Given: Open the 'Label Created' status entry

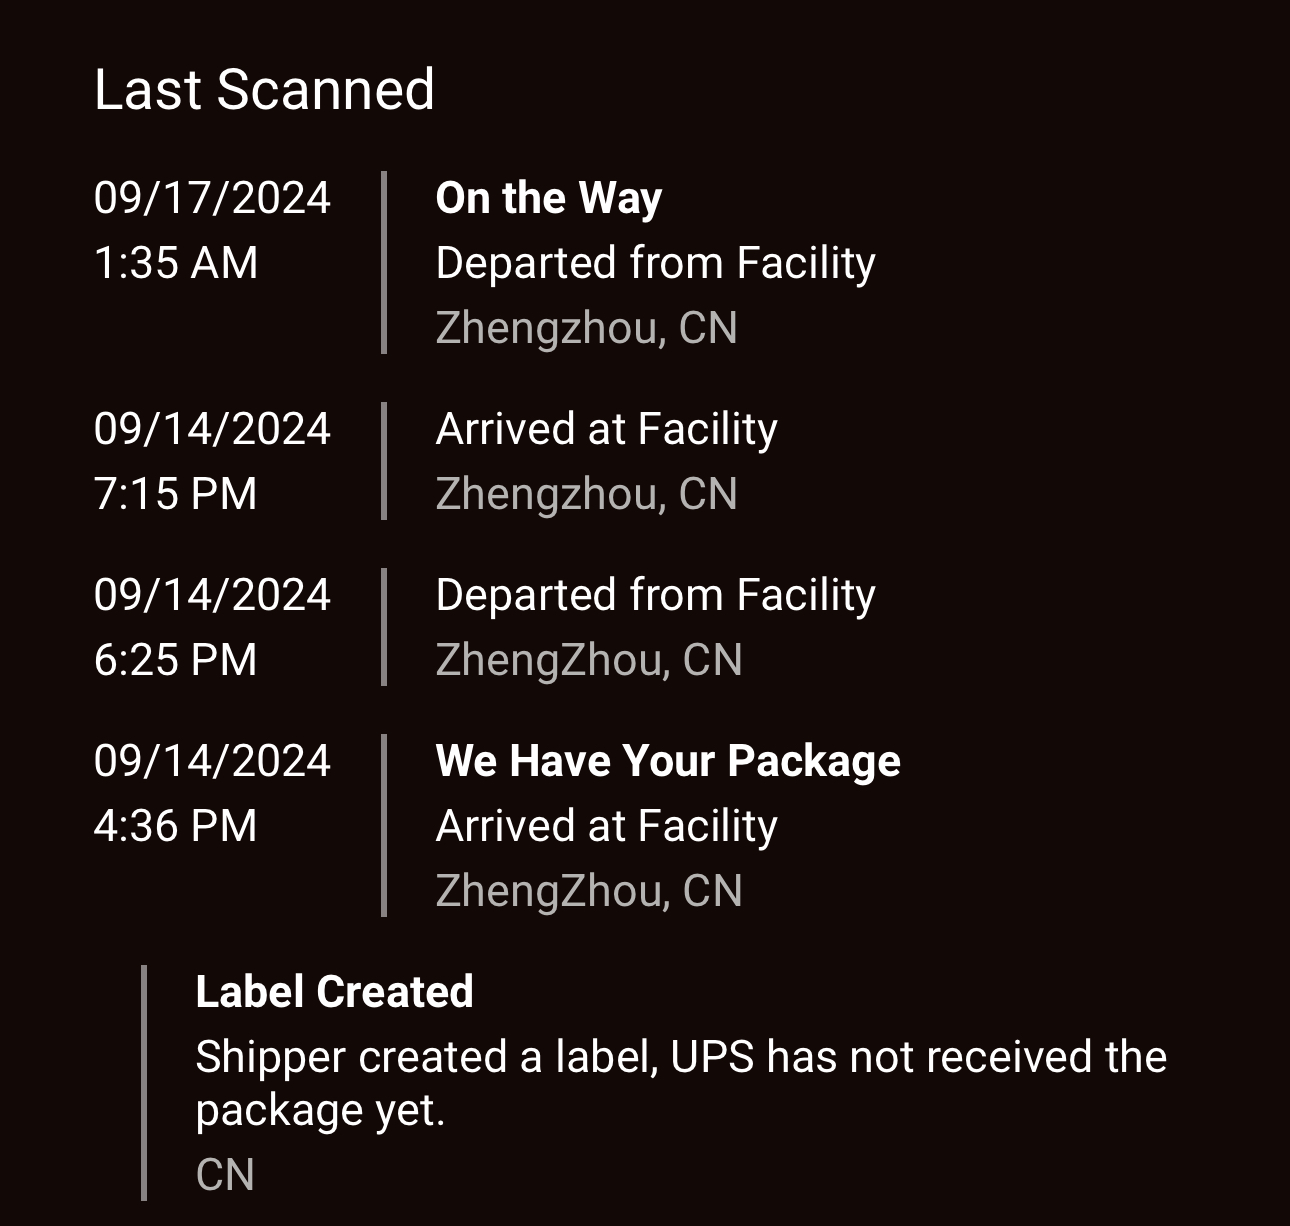Looking at the screenshot, I should tap(335, 992).
